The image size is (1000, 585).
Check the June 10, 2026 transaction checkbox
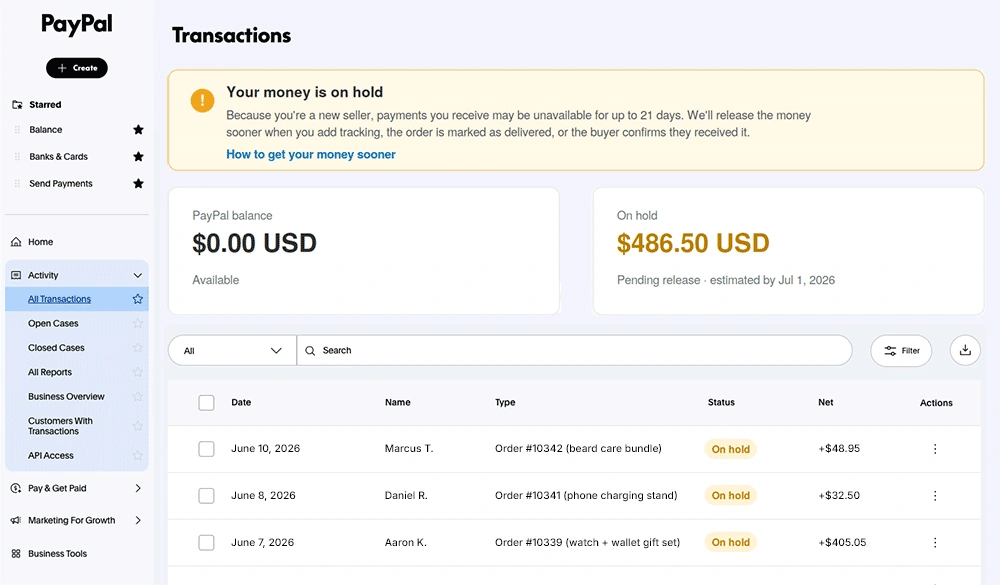(206, 449)
